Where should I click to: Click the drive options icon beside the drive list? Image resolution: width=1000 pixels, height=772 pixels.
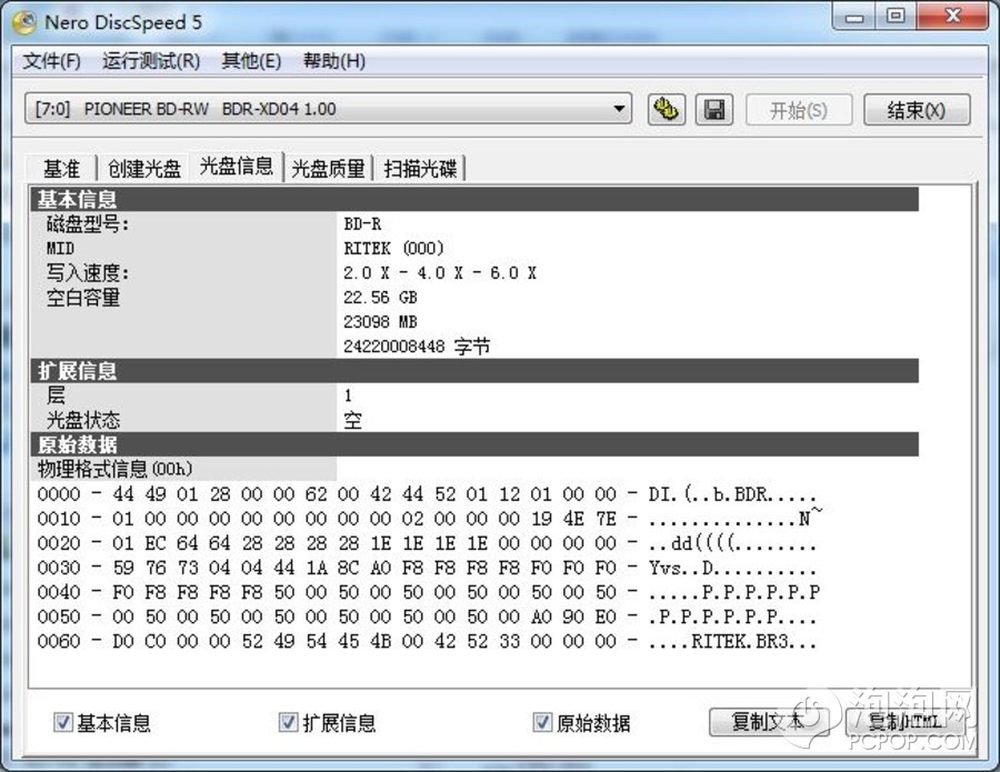[666, 110]
